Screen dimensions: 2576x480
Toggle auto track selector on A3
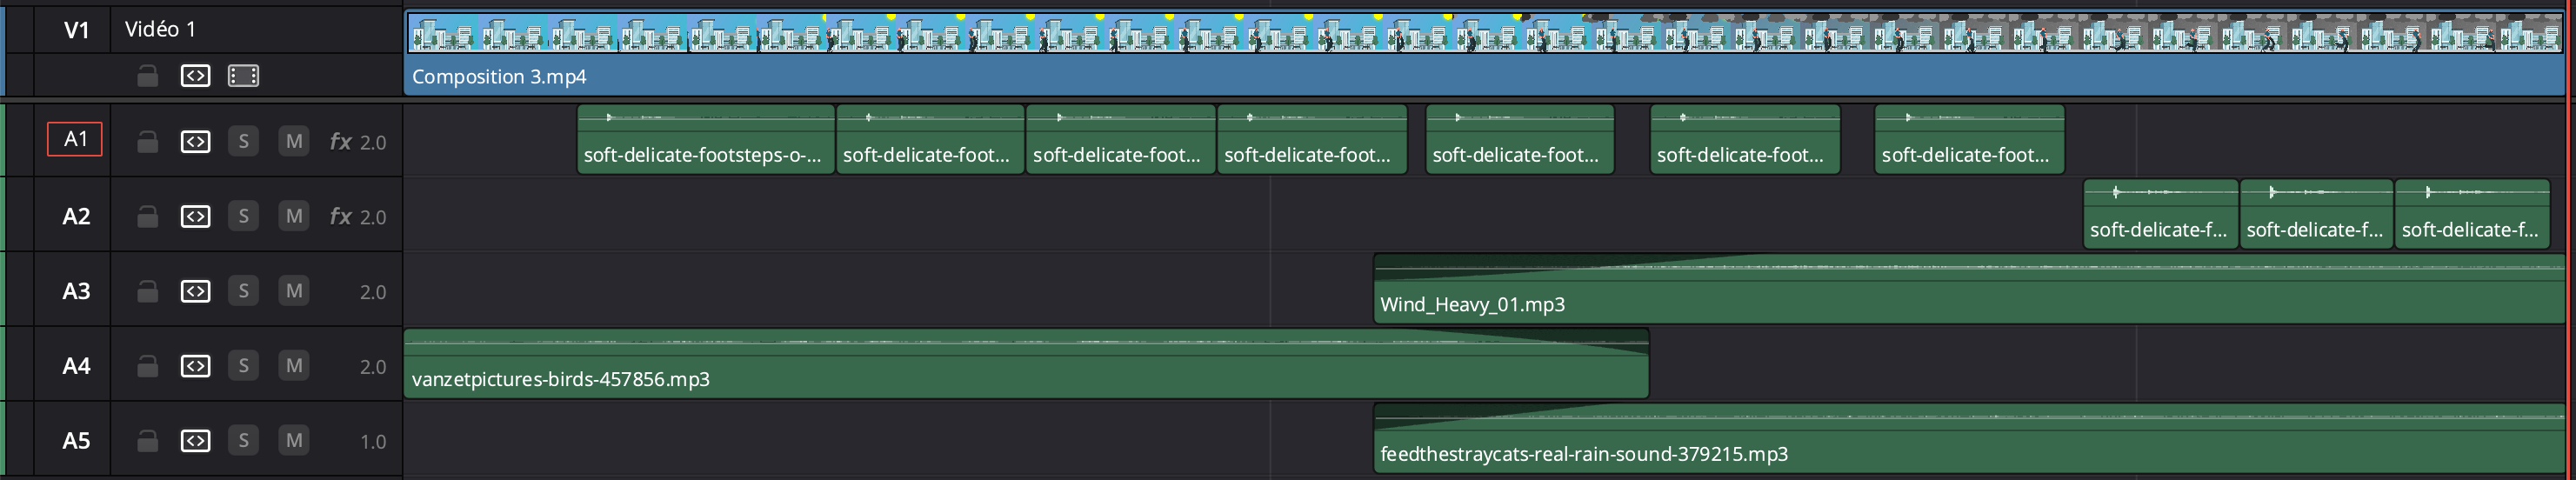point(195,292)
